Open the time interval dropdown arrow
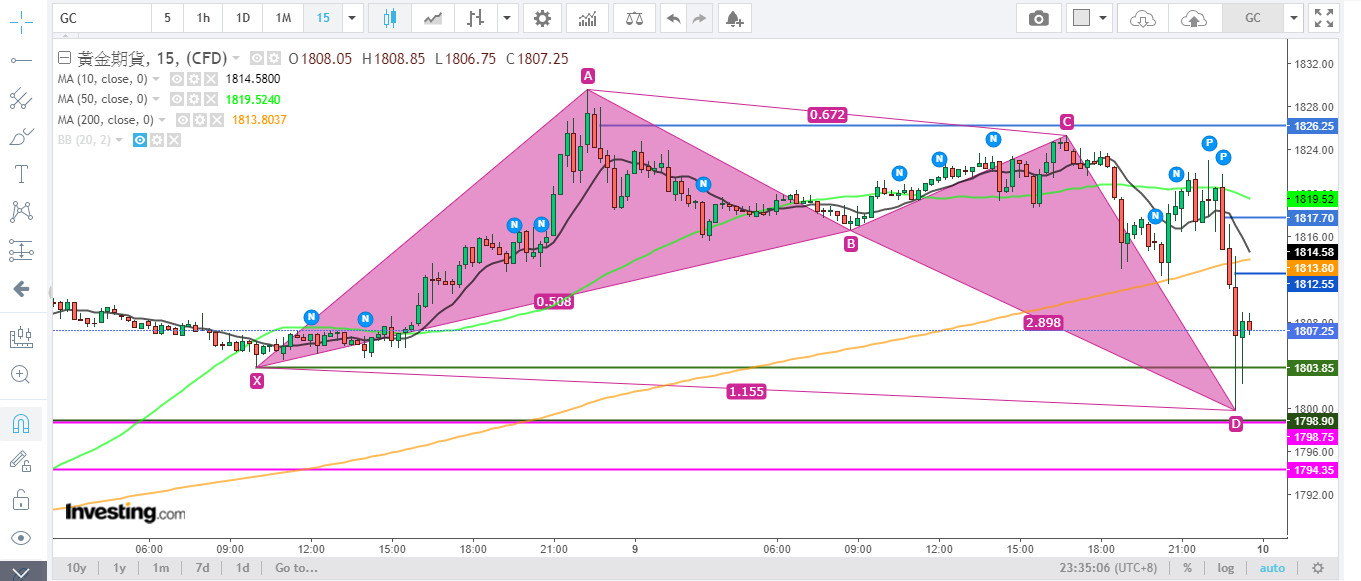This screenshot has width=1361, height=581. pos(351,18)
